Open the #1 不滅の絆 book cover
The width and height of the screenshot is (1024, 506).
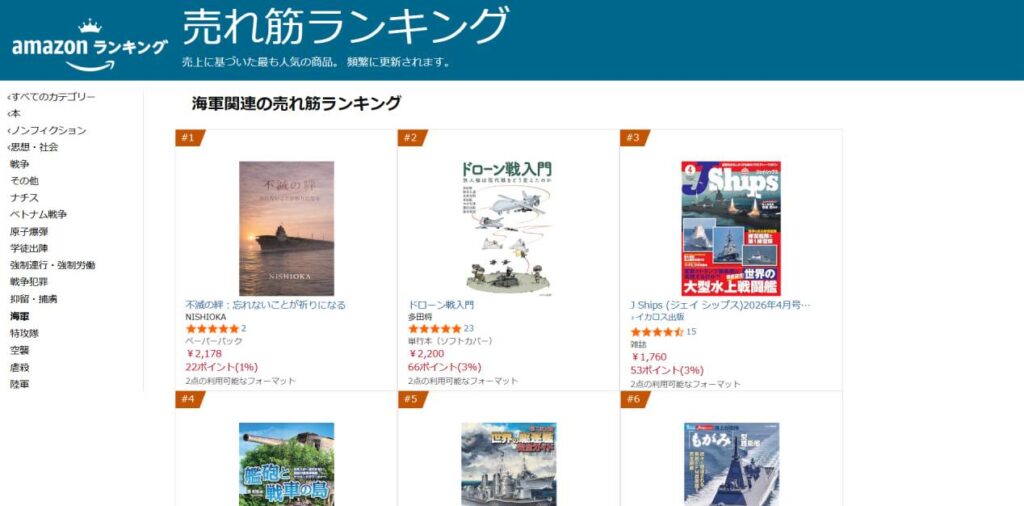(286, 229)
